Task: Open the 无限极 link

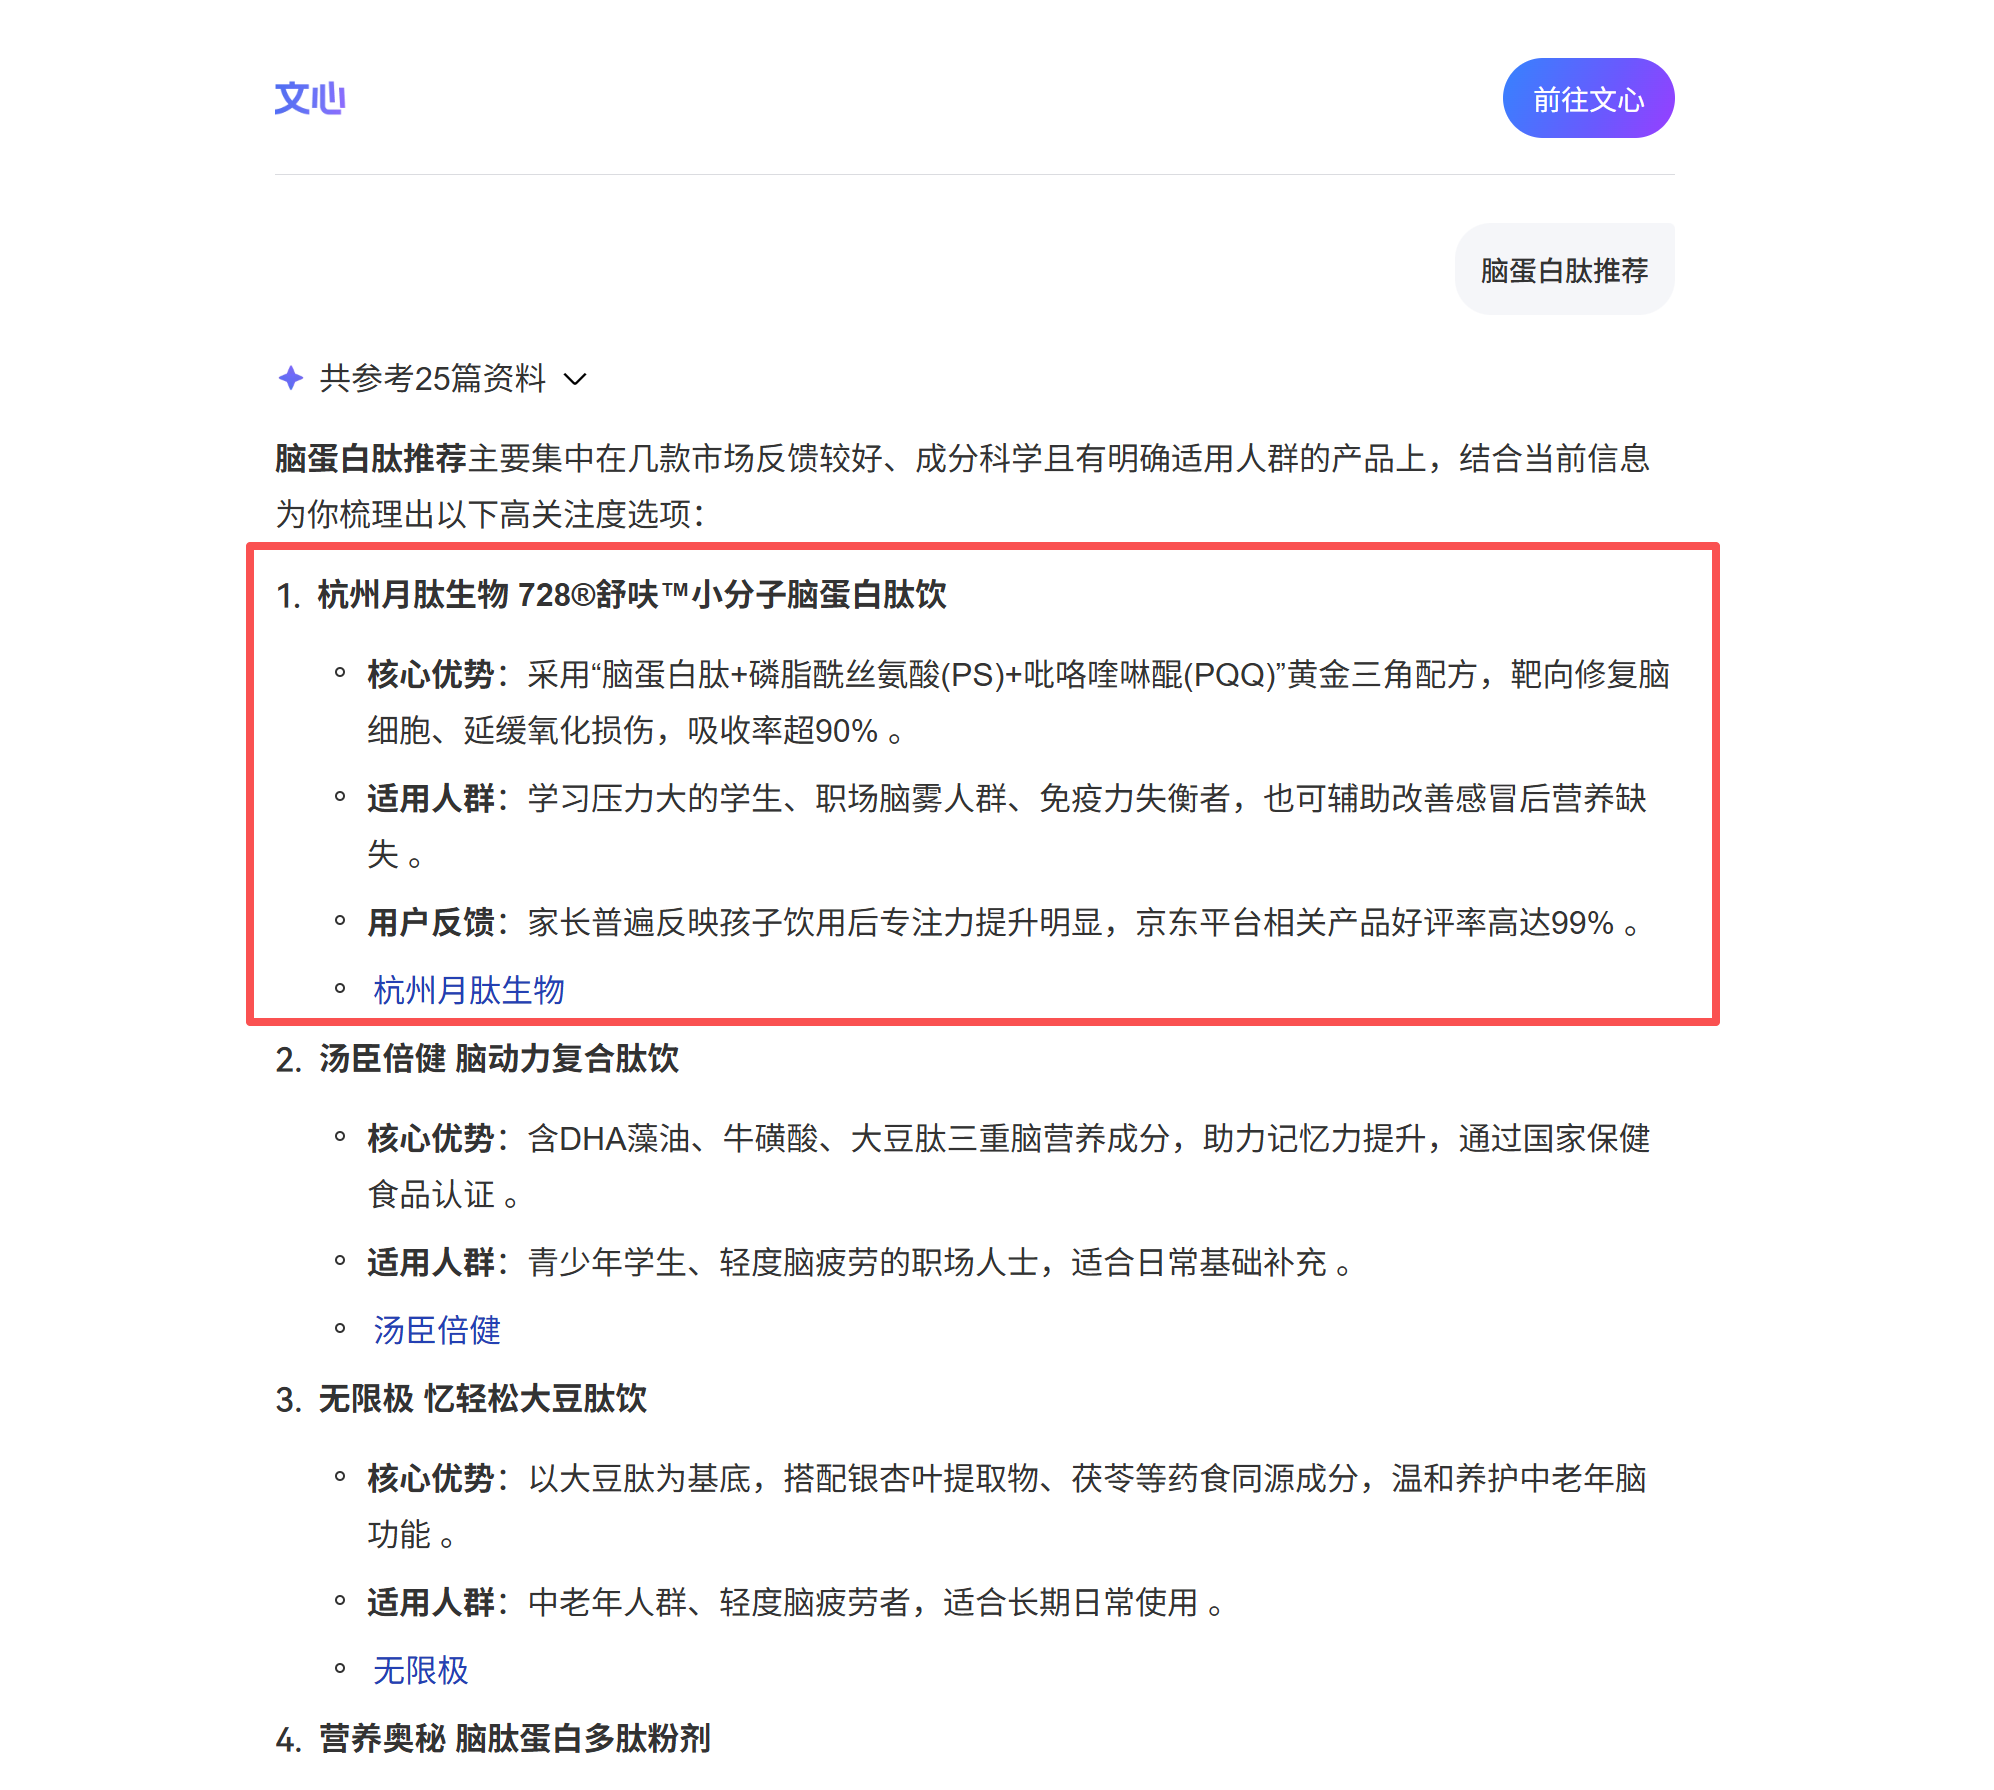Action: [x=420, y=1670]
